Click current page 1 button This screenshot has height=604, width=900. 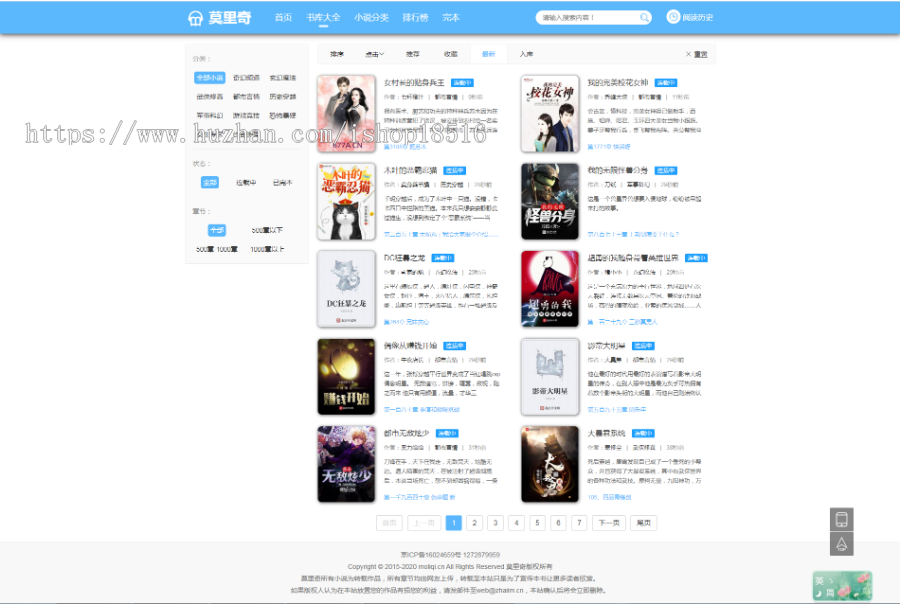(453, 523)
